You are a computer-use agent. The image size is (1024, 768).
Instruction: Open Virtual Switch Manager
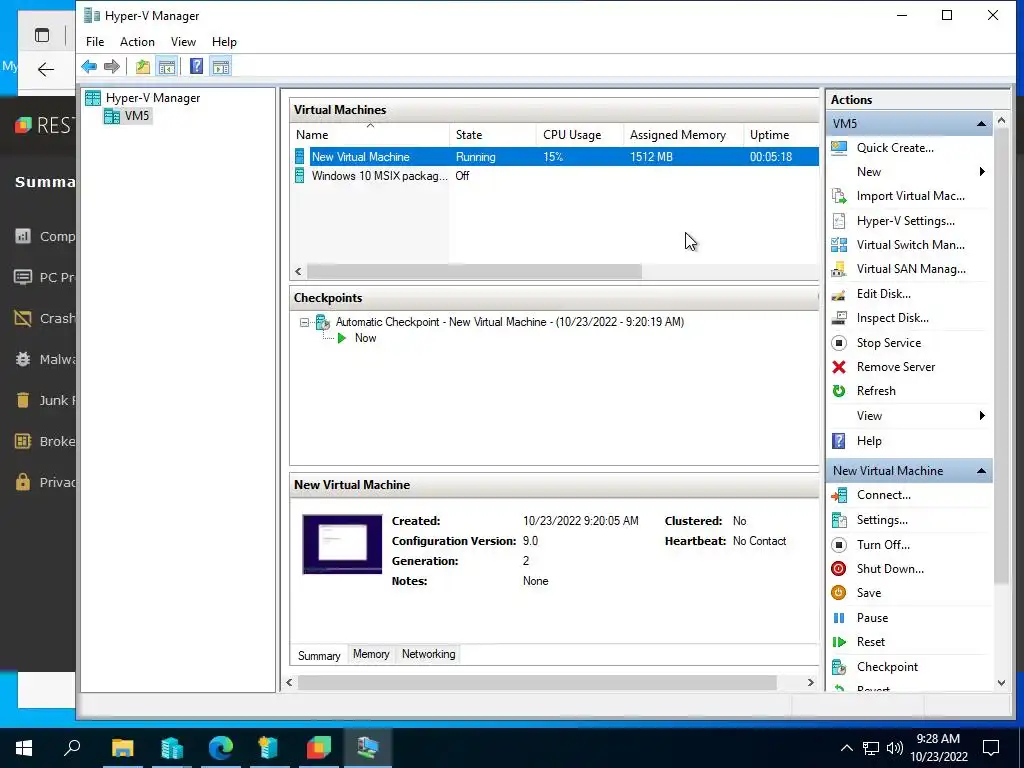910,245
